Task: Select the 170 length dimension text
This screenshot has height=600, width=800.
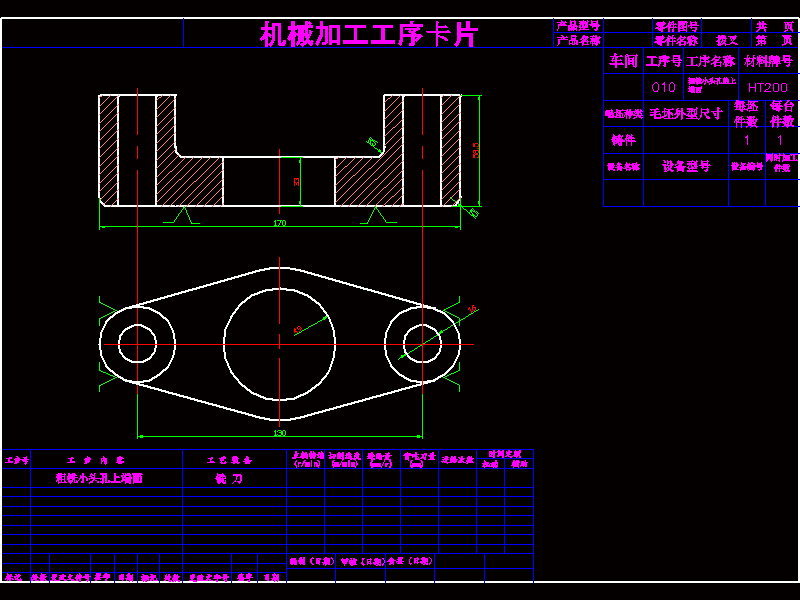Action: pos(280,223)
